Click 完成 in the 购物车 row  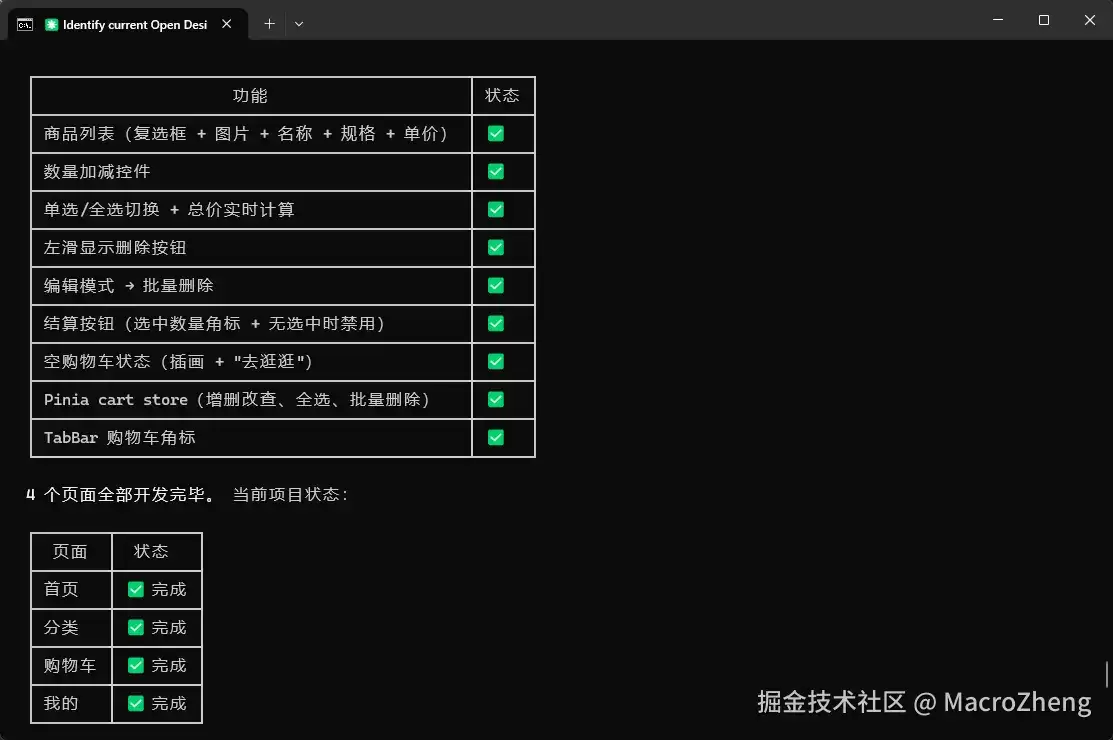pos(169,666)
